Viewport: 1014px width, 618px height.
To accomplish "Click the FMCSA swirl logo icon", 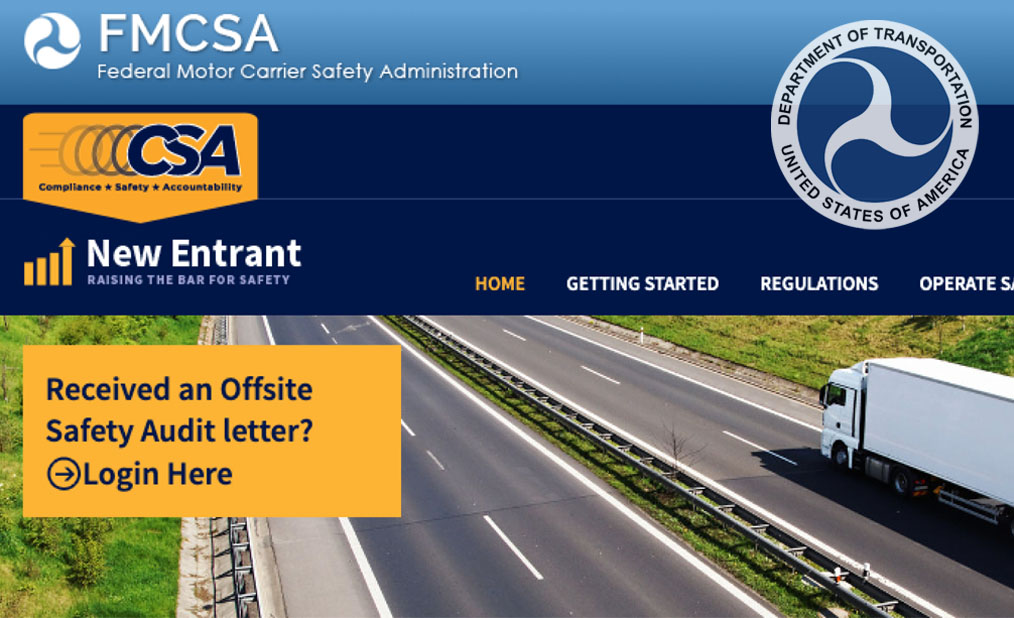I will (x=52, y=41).
